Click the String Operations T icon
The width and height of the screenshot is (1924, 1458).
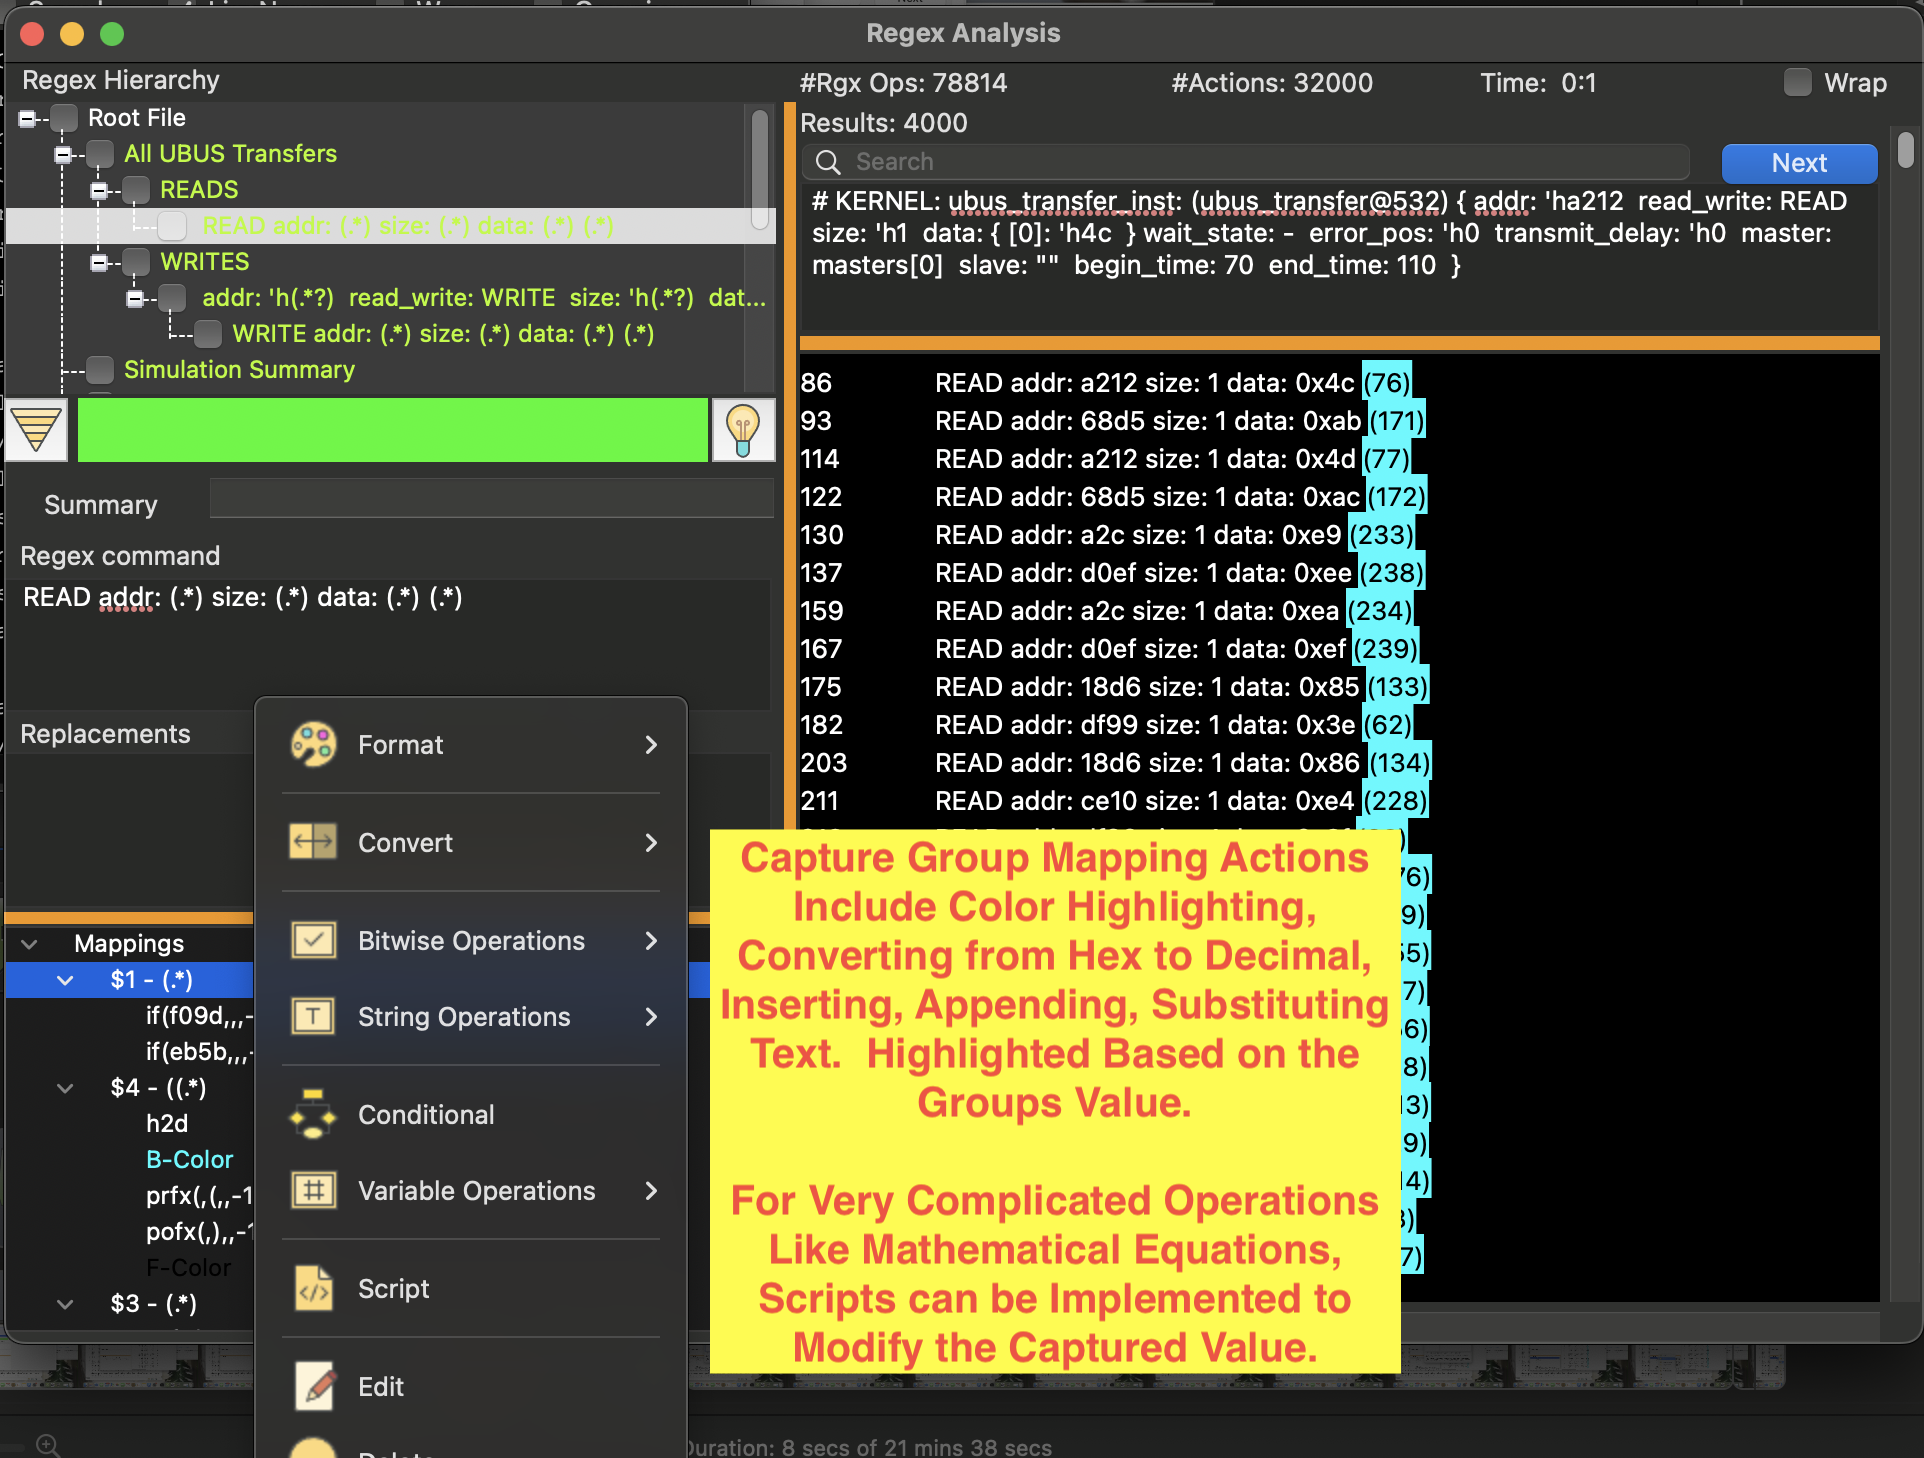point(313,1017)
